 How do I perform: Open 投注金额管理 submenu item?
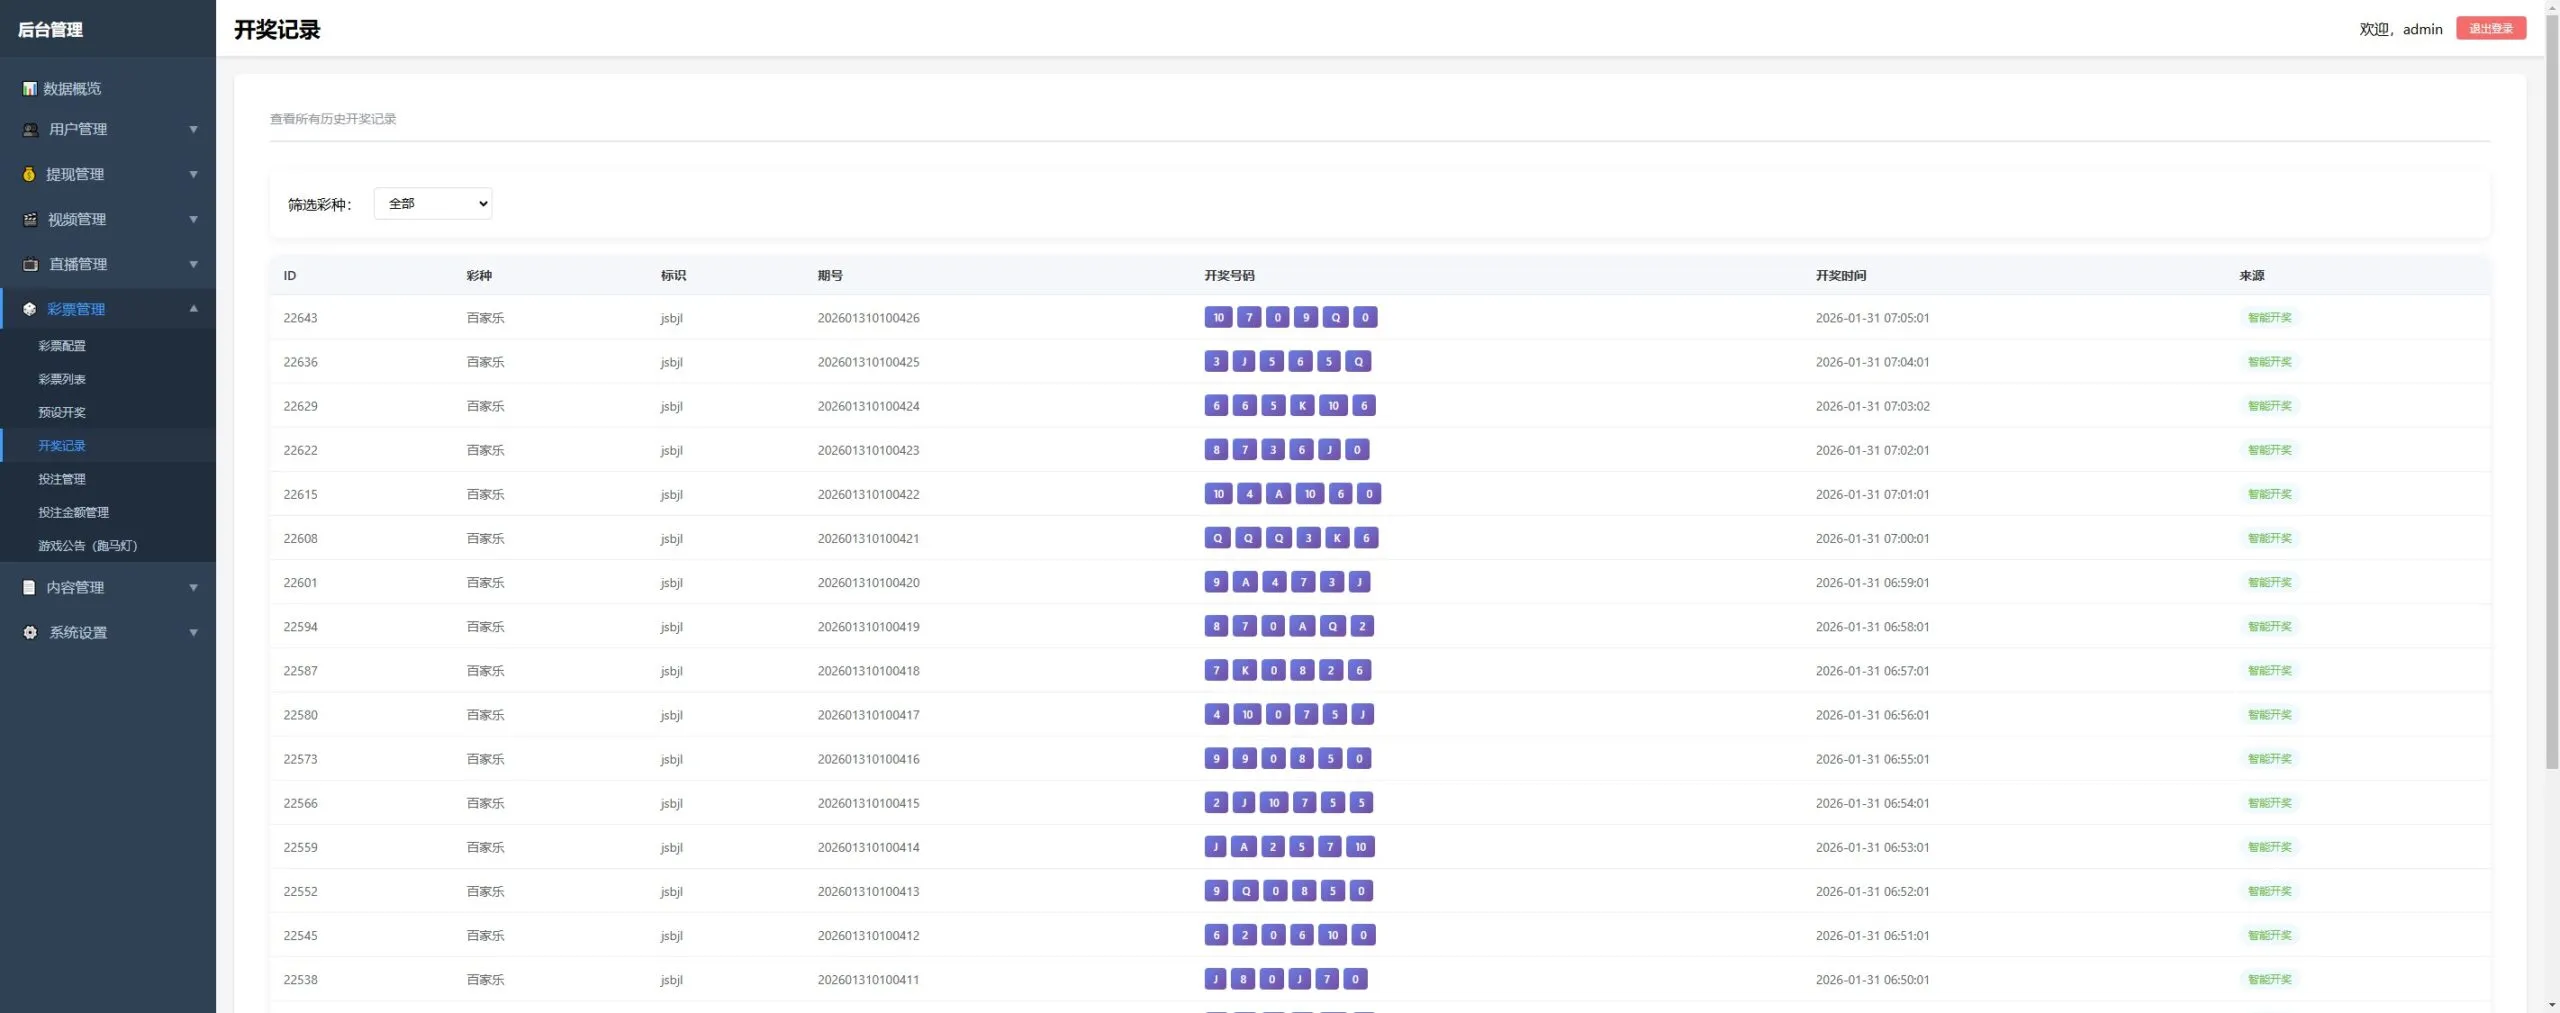point(74,512)
